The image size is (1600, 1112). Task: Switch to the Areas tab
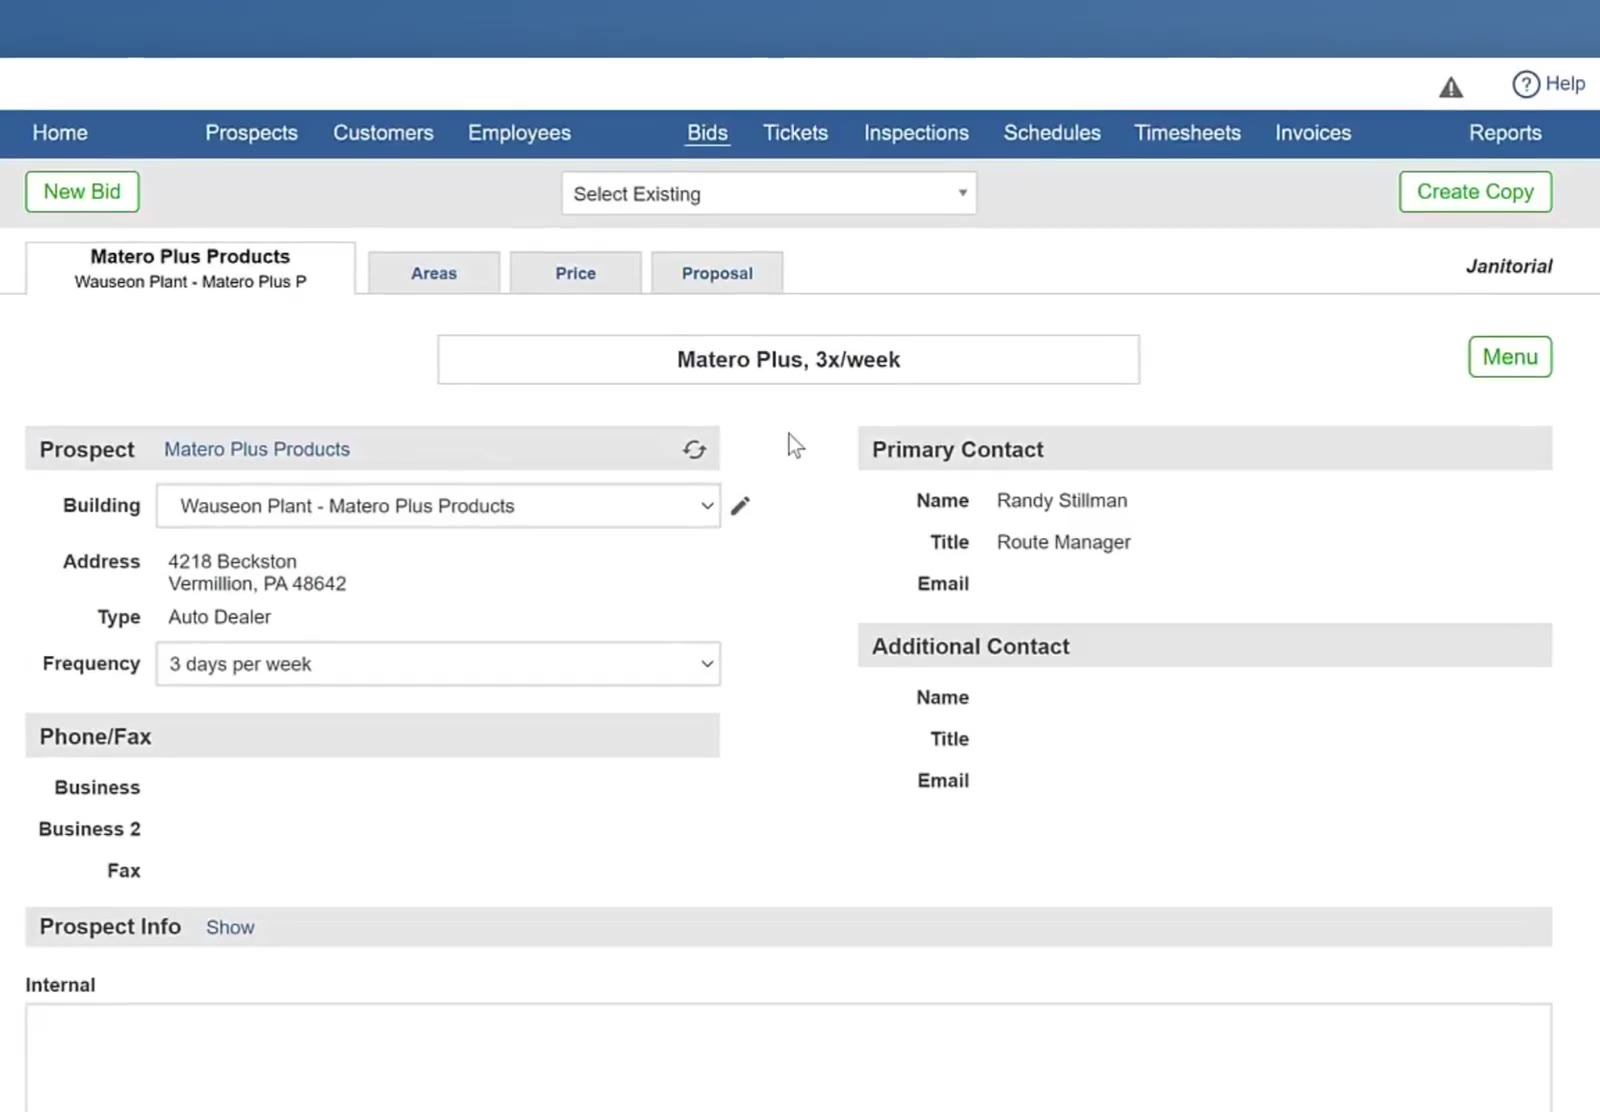434,273
